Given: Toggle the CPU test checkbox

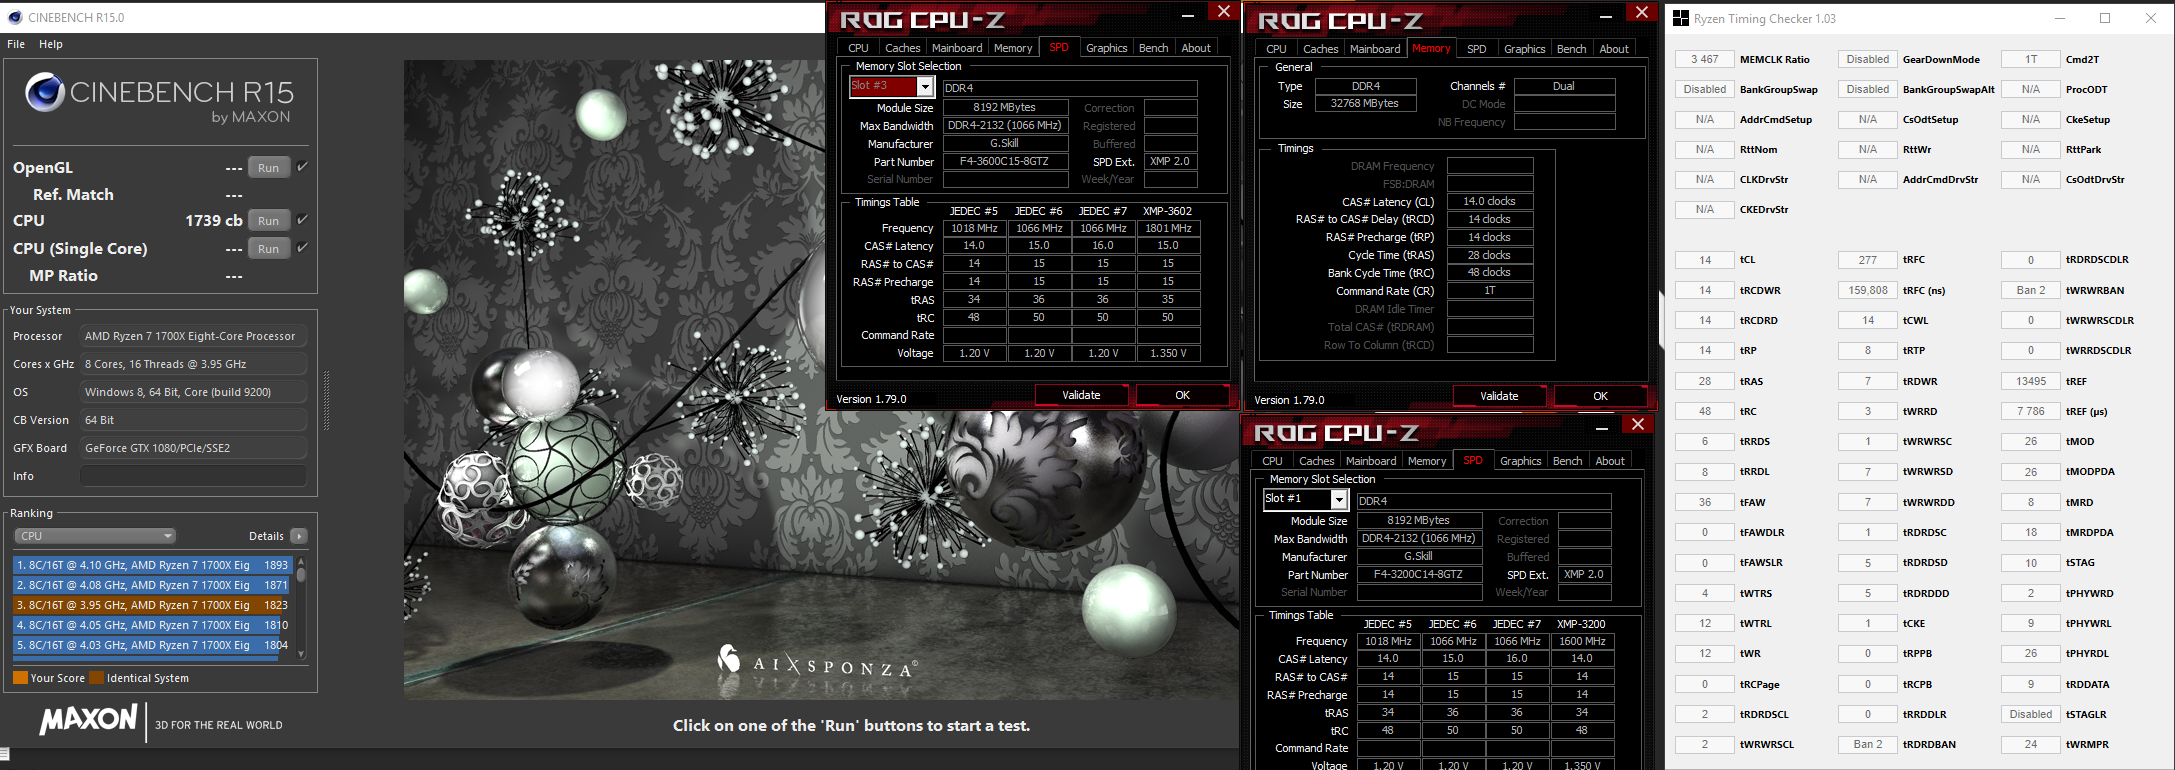Looking at the screenshot, I should click(x=303, y=220).
